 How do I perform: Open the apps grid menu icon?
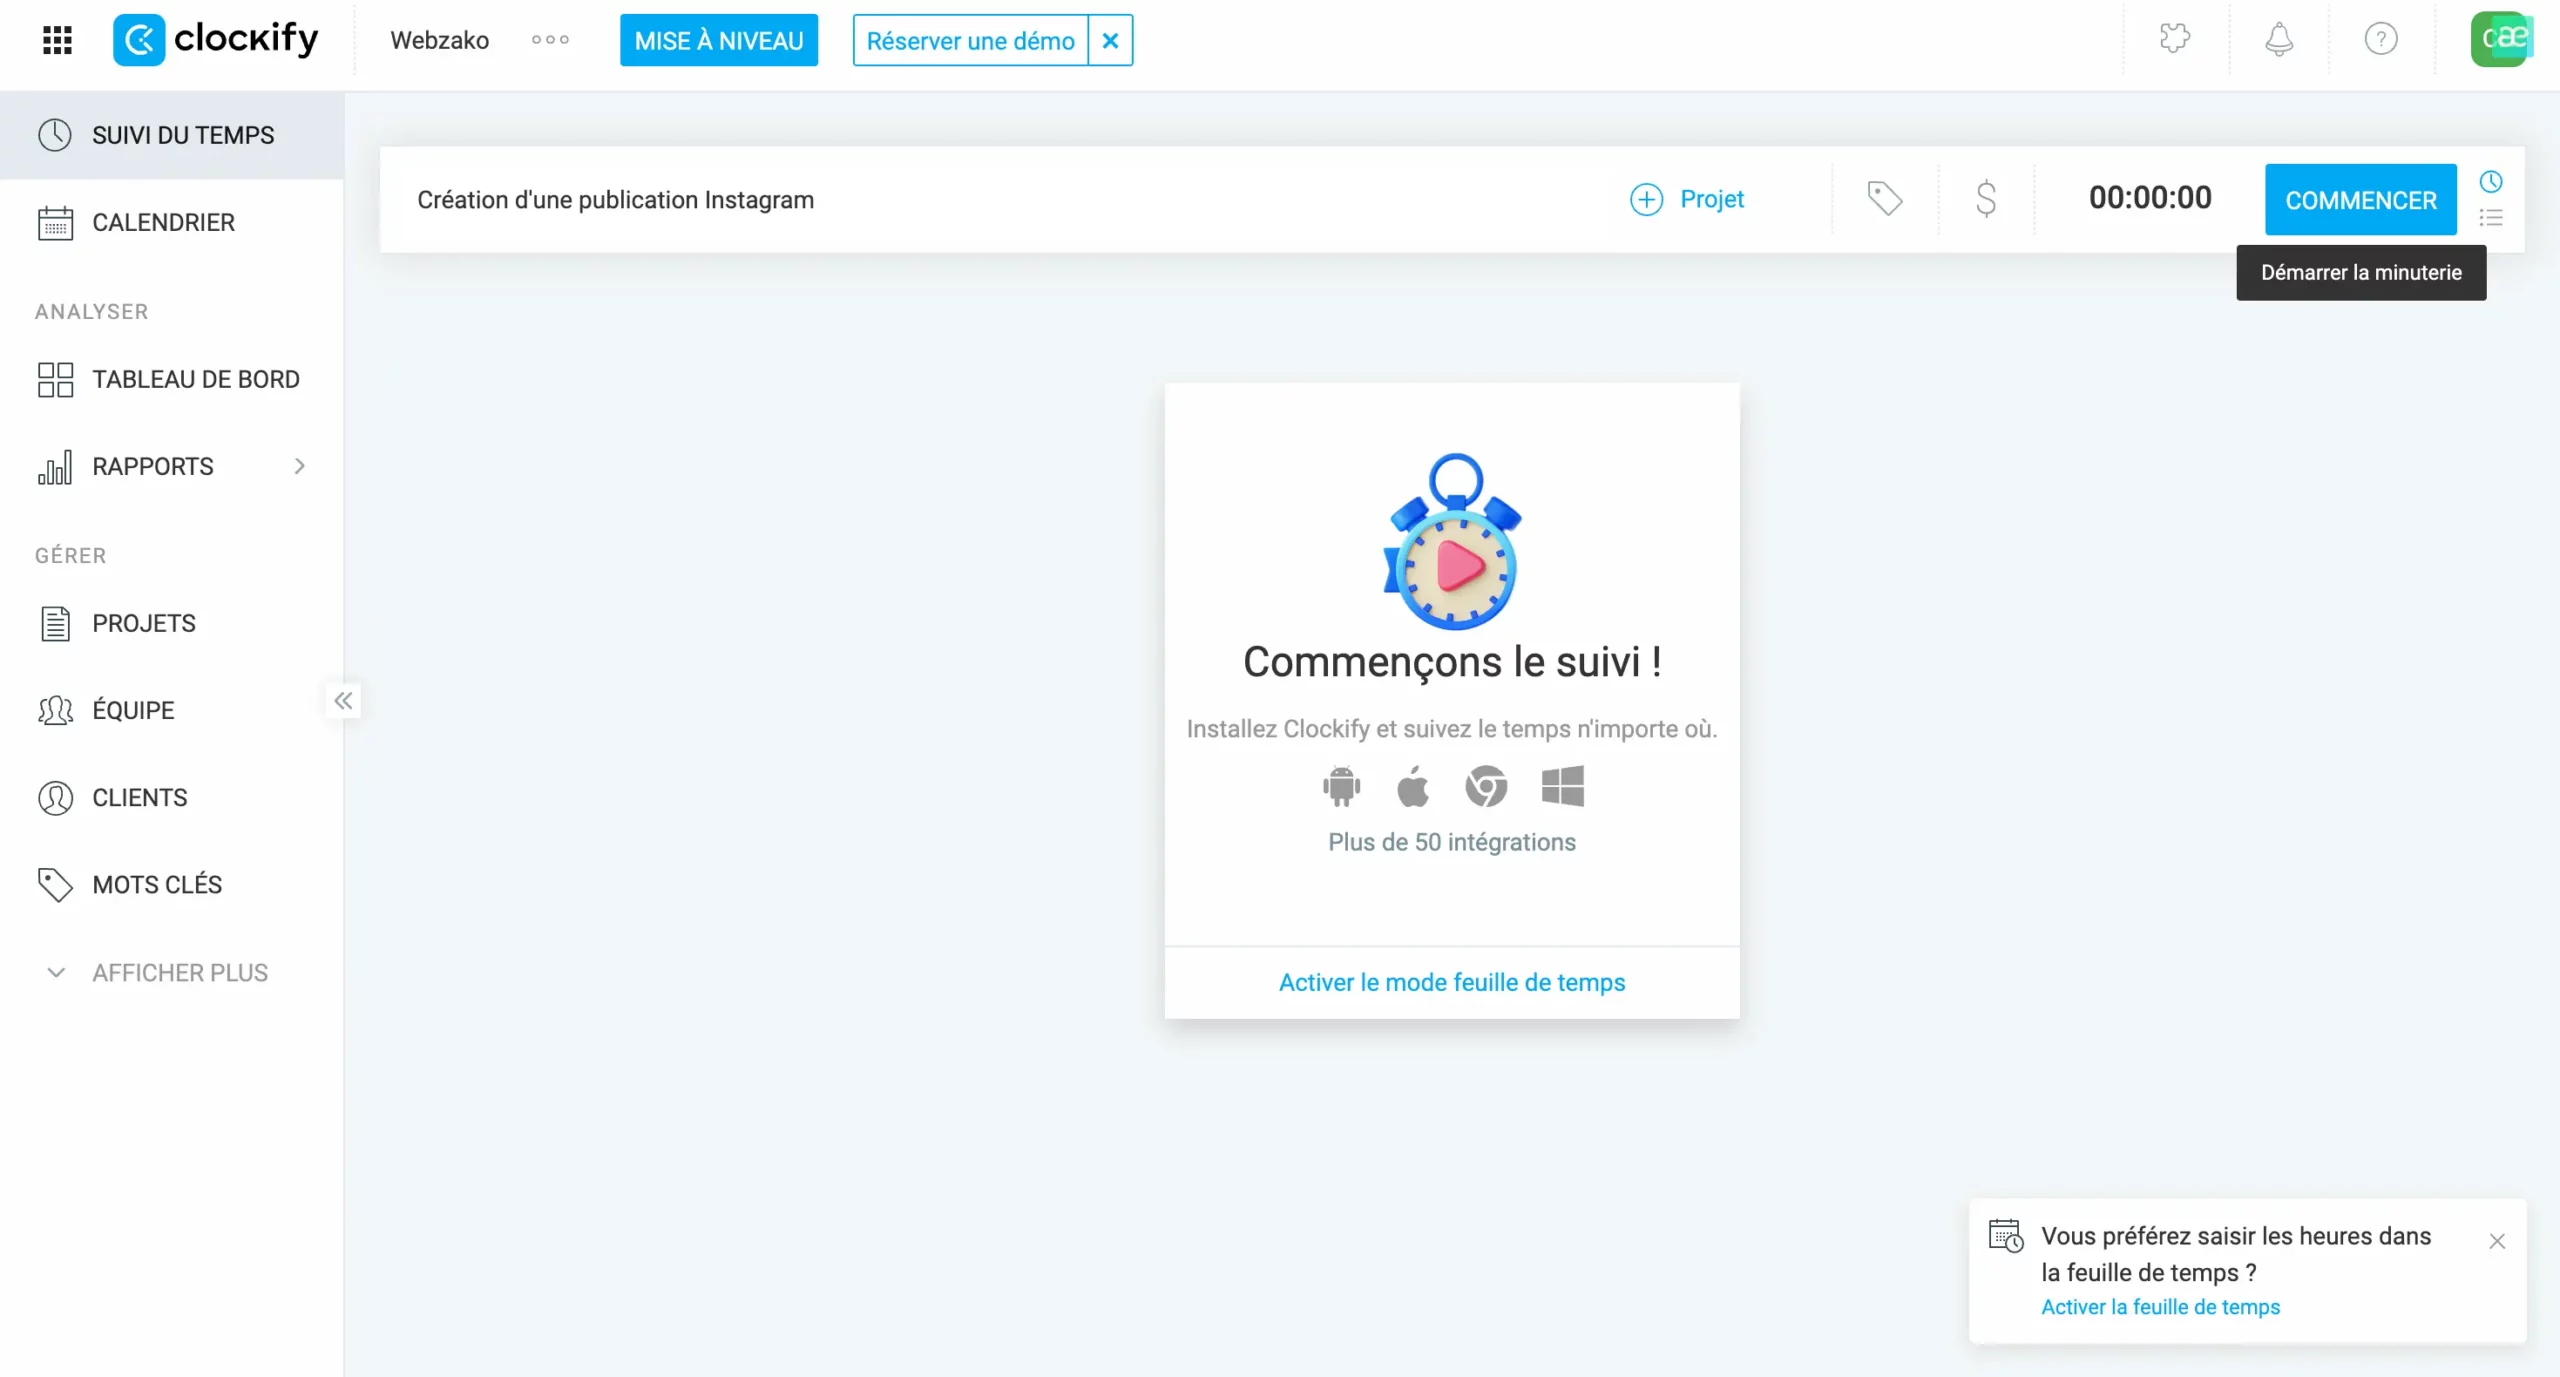pos(57,40)
